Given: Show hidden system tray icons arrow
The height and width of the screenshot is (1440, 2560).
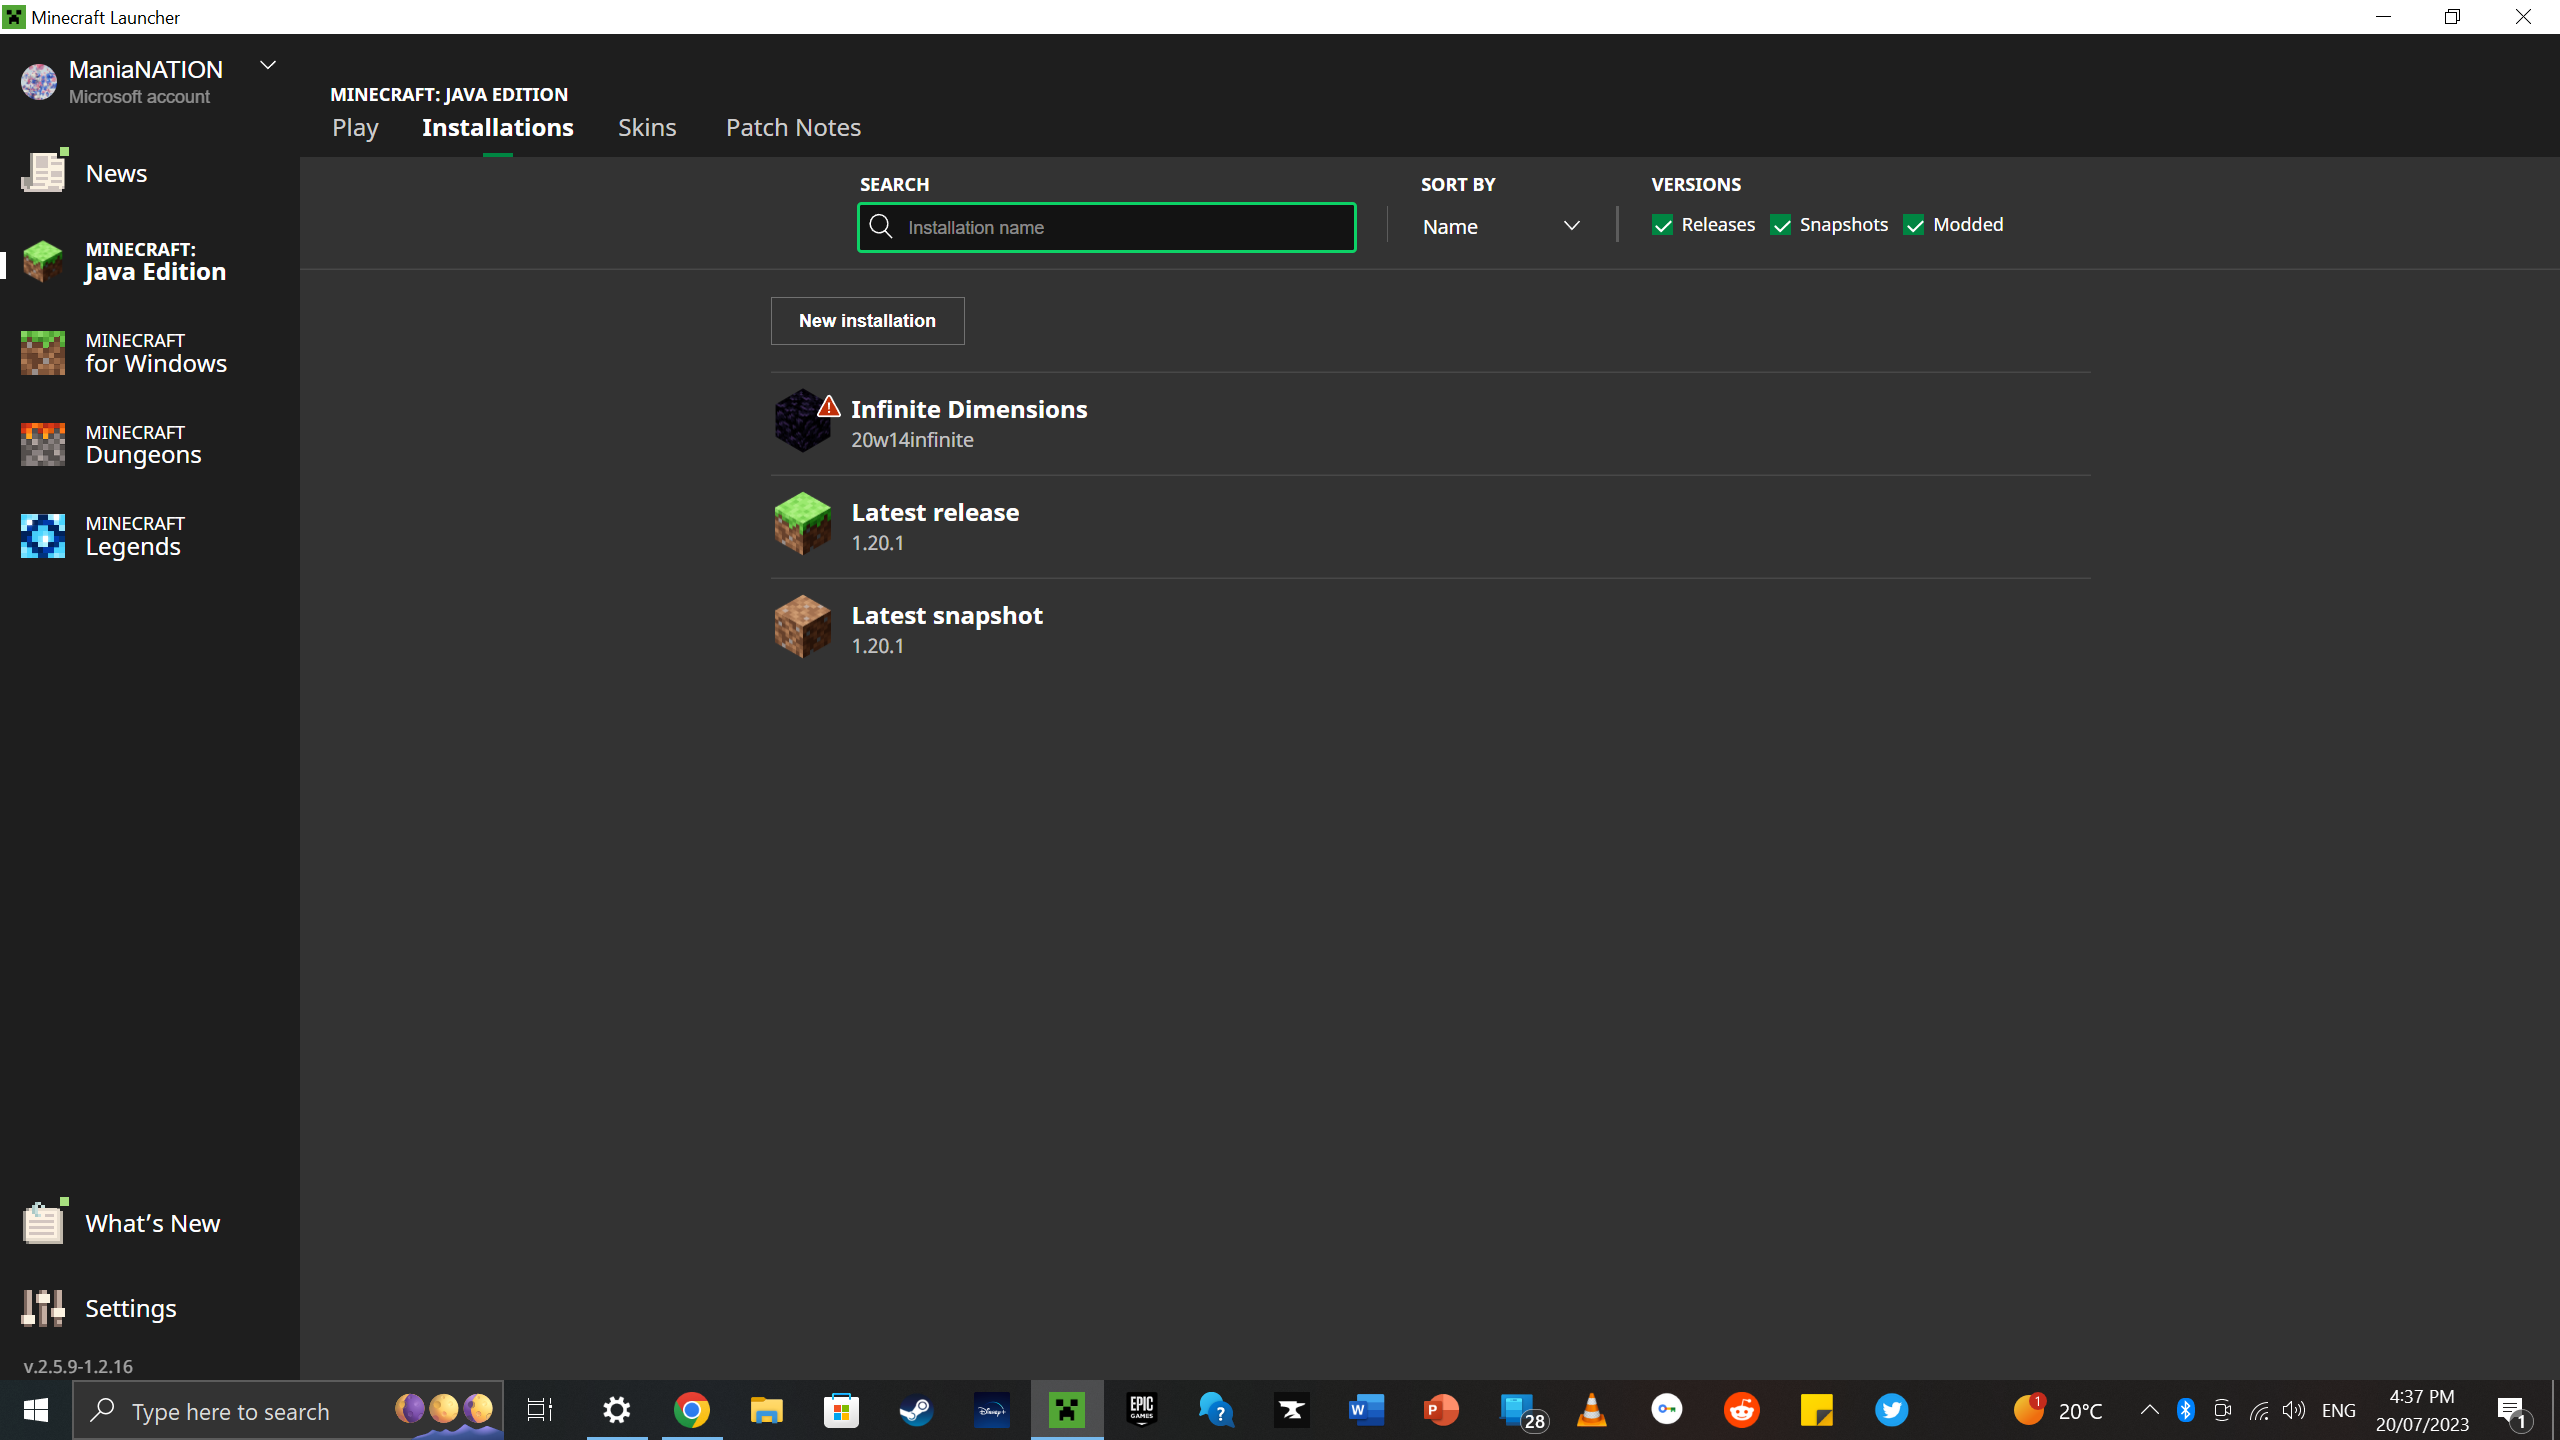Looking at the screenshot, I should [x=2149, y=1410].
